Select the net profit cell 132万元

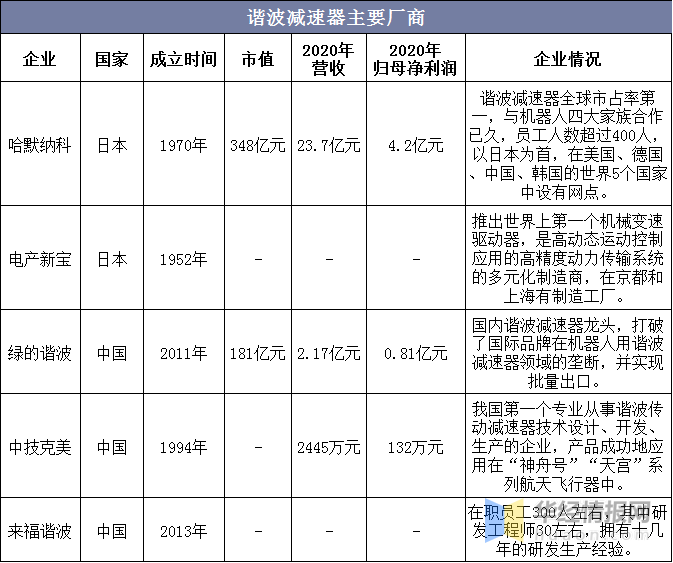[415, 448]
